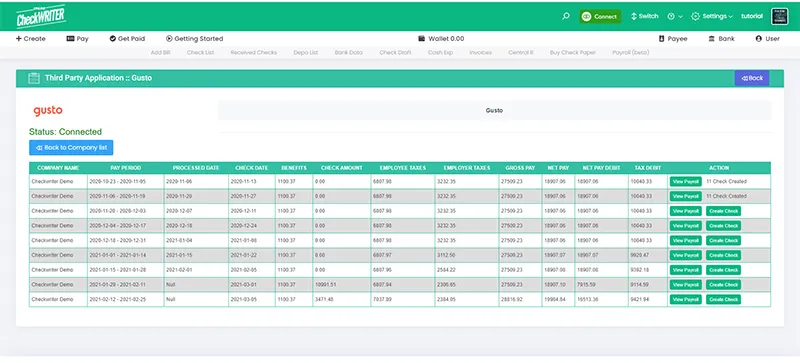
Task: Click the QuickBooks Connect button
Action: pyautogui.click(x=600, y=16)
